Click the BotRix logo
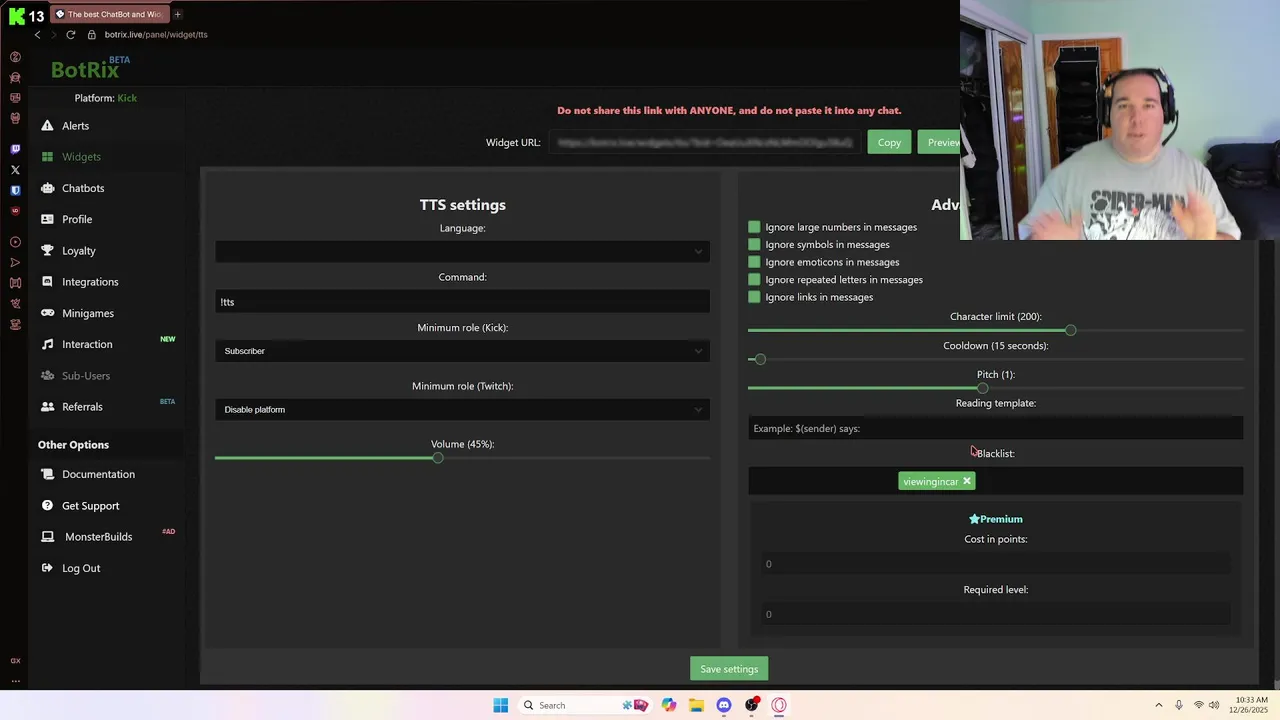This screenshot has height=720, width=1280. tap(90, 68)
